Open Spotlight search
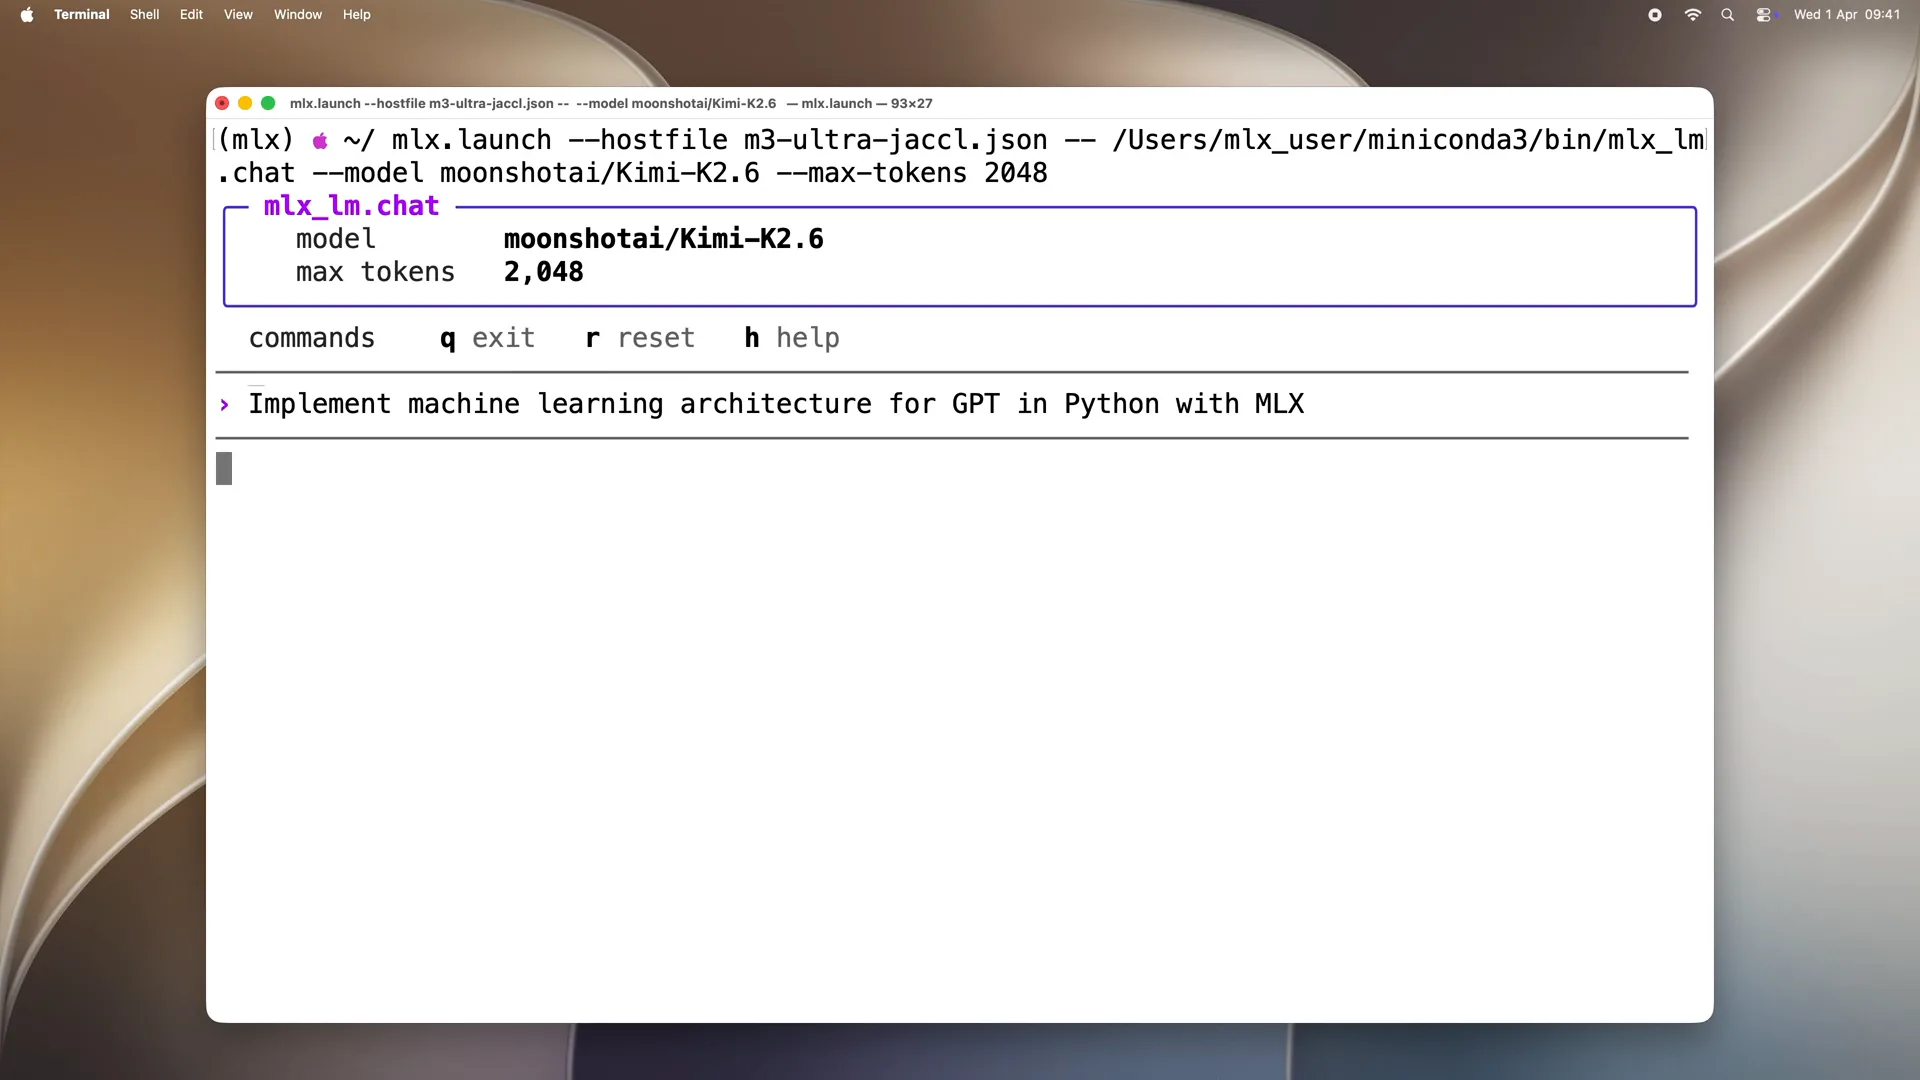Viewport: 1920px width, 1080px height. (1727, 14)
